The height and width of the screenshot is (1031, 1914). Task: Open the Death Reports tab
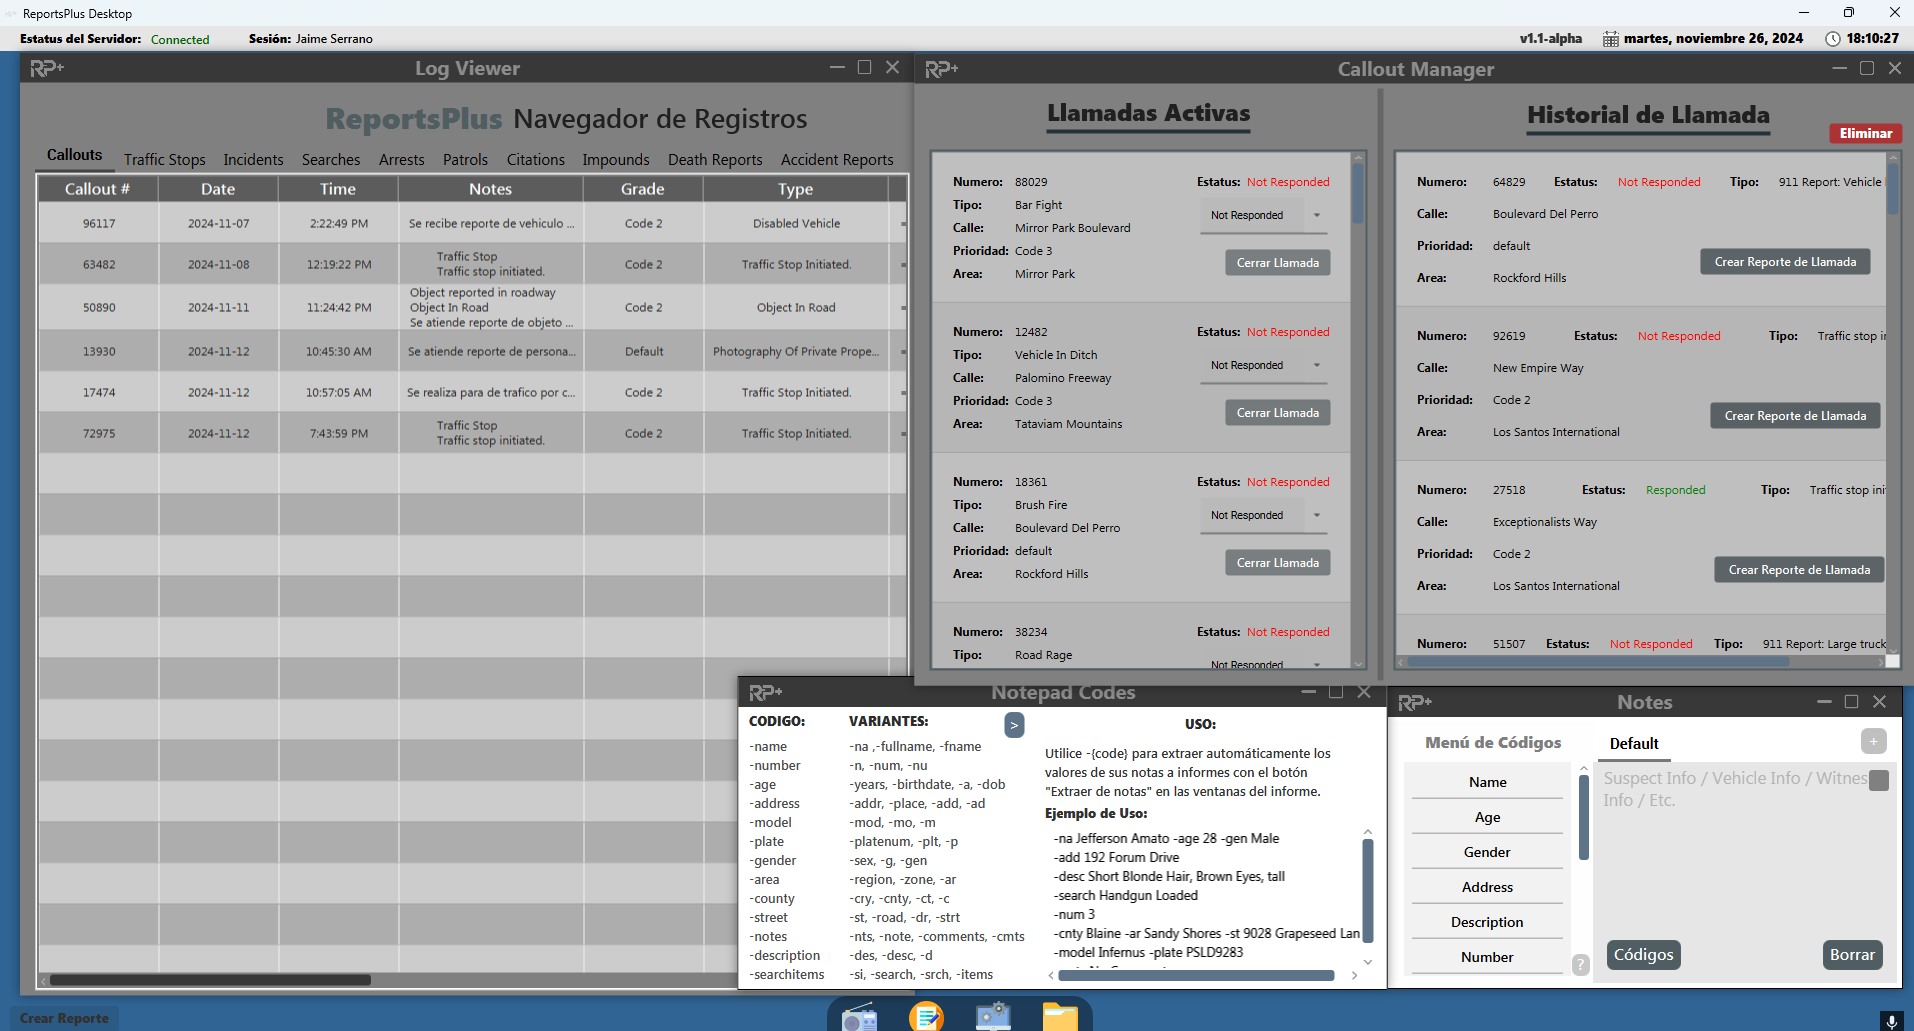point(714,160)
